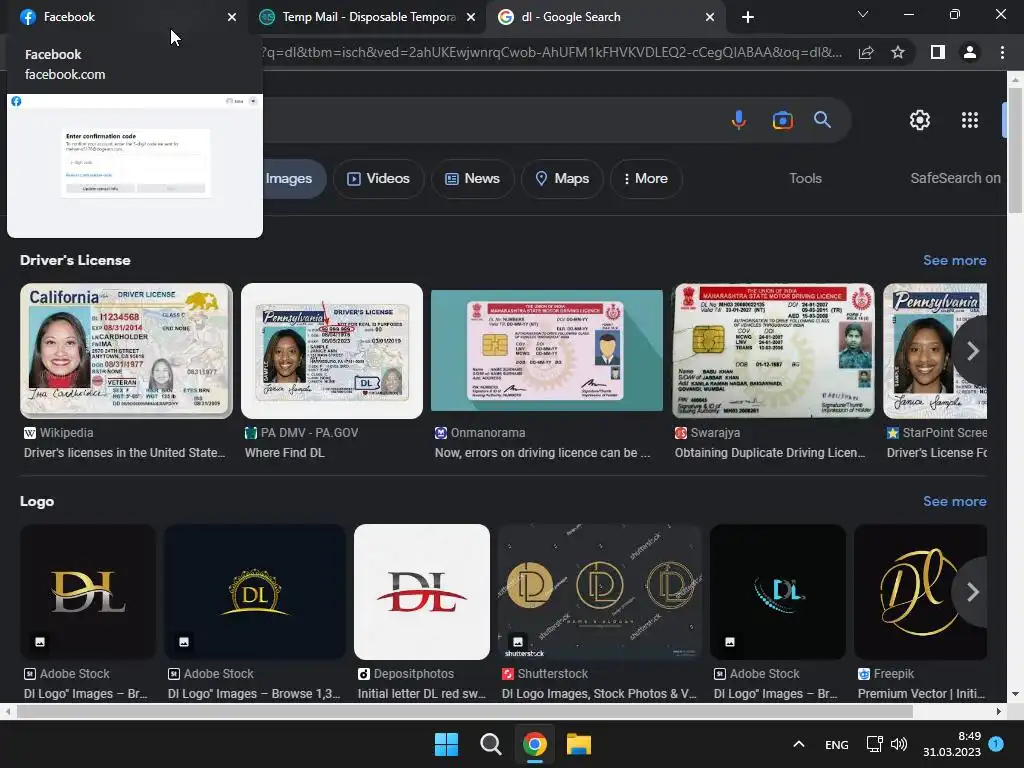Open the Tools options
1024x768 pixels.
(805, 178)
